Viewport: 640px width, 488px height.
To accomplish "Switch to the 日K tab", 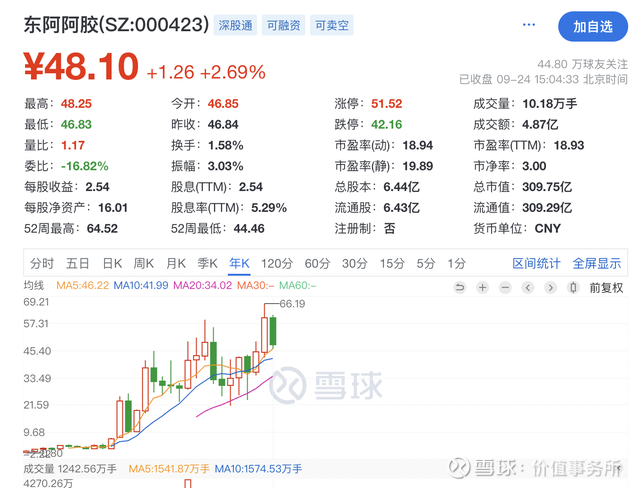I will coord(112,264).
